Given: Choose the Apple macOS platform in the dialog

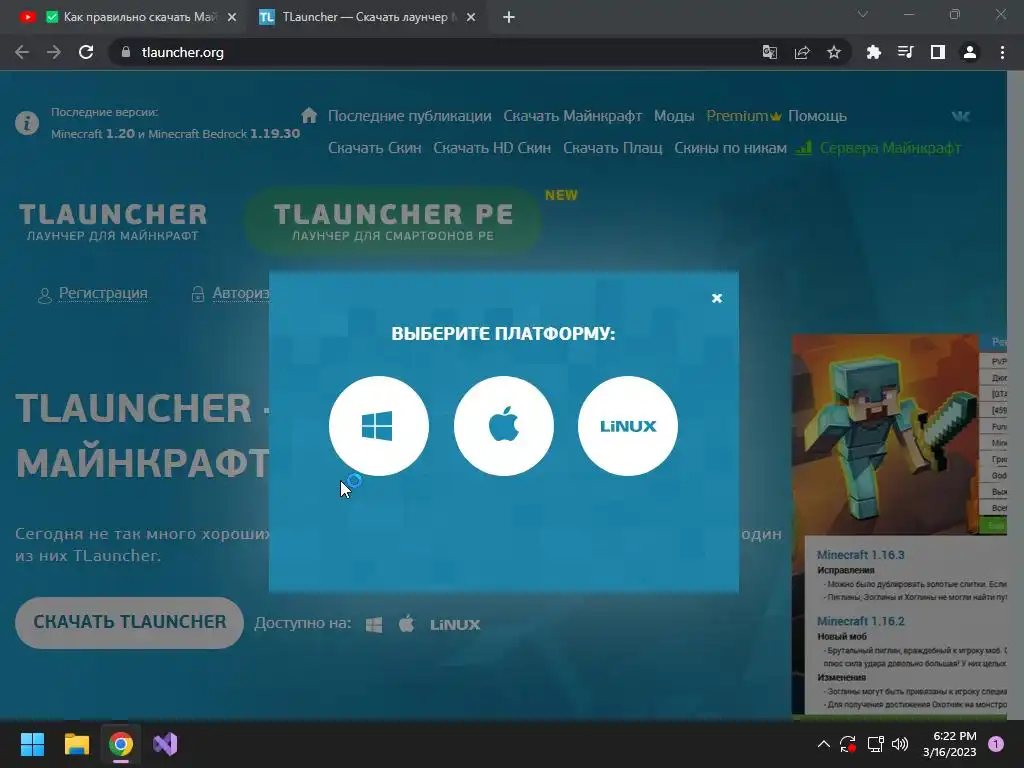Looking at the screenshot, I should (504, 426).
